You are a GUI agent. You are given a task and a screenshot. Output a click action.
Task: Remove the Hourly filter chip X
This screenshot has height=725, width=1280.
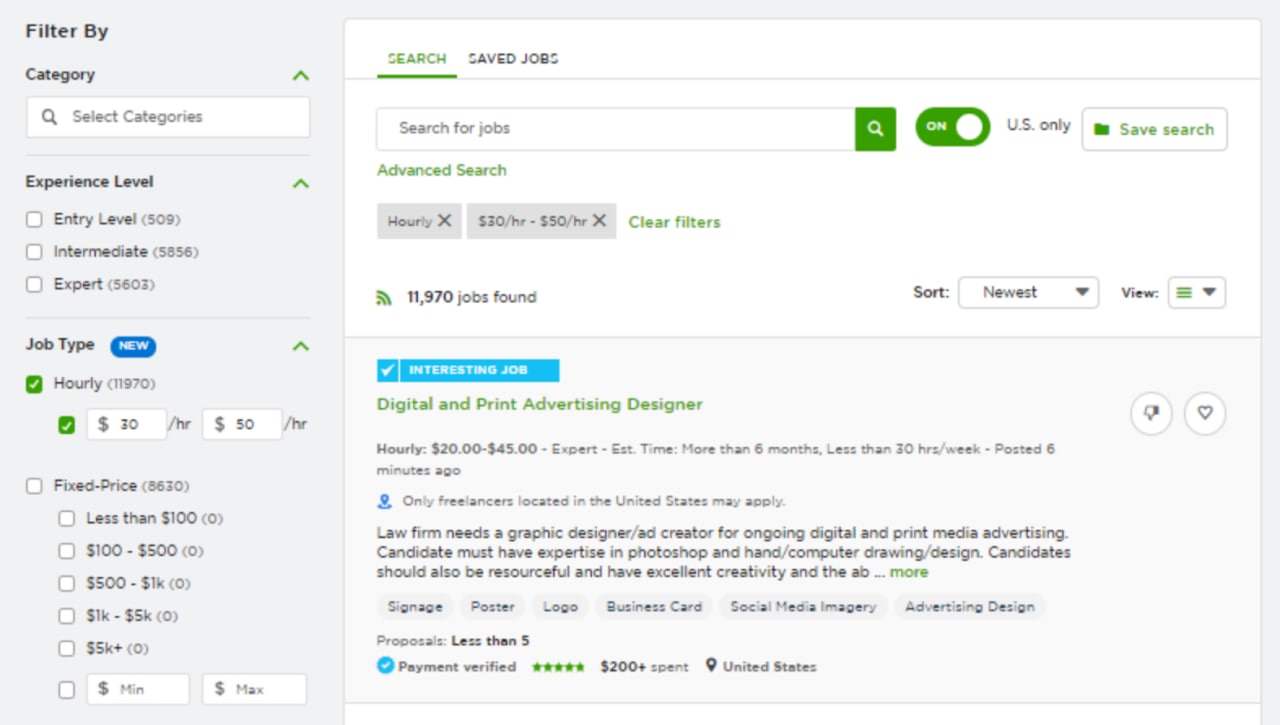tap(444, 221)
